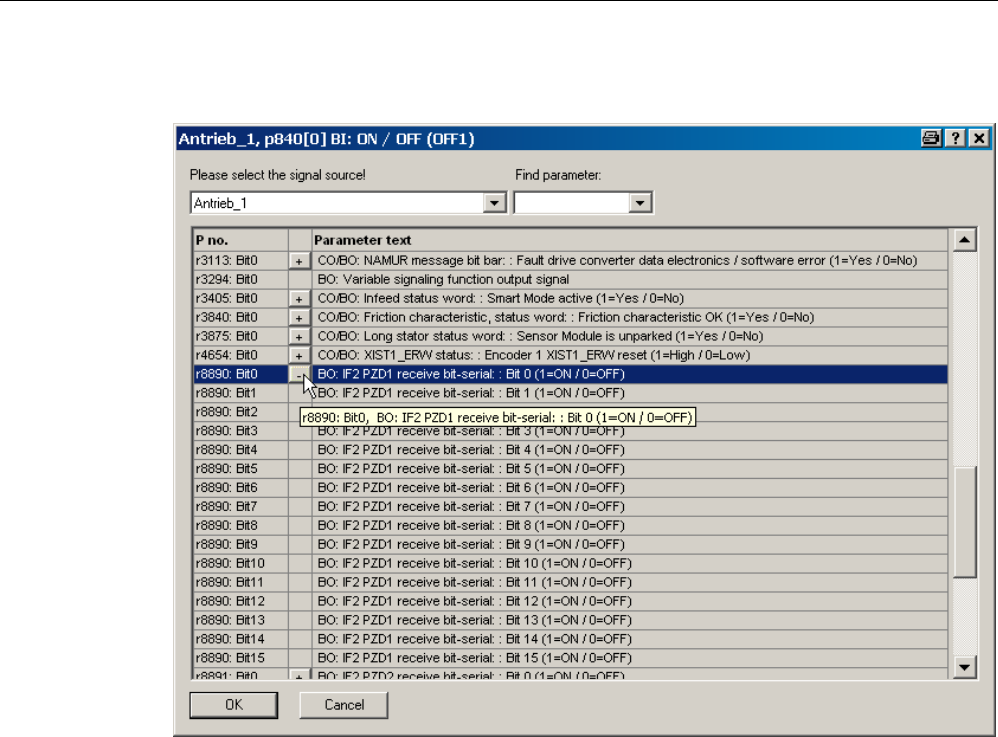Click scrollbar down arrow
Screen dimensions: 998x737
click(x=964, y=667)
